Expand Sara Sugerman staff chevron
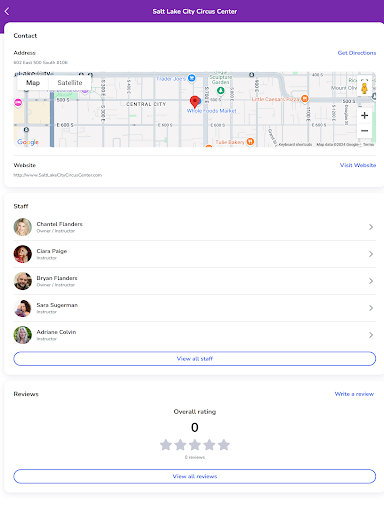384x512 pixels. 371,308
